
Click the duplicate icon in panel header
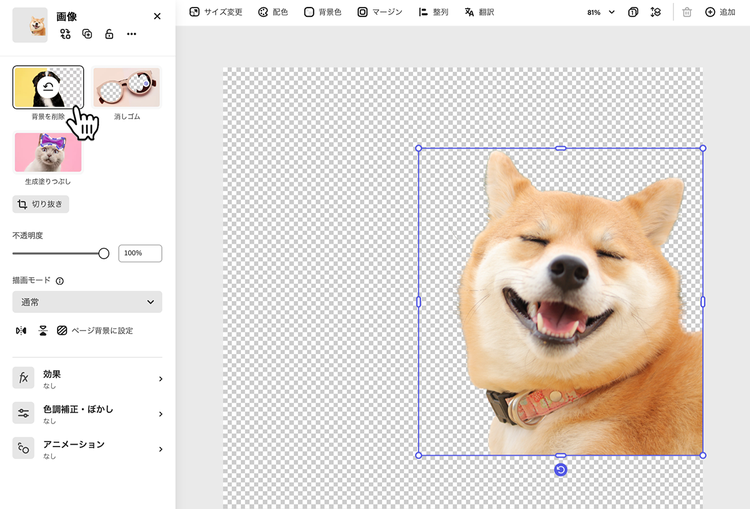[87, 34]
